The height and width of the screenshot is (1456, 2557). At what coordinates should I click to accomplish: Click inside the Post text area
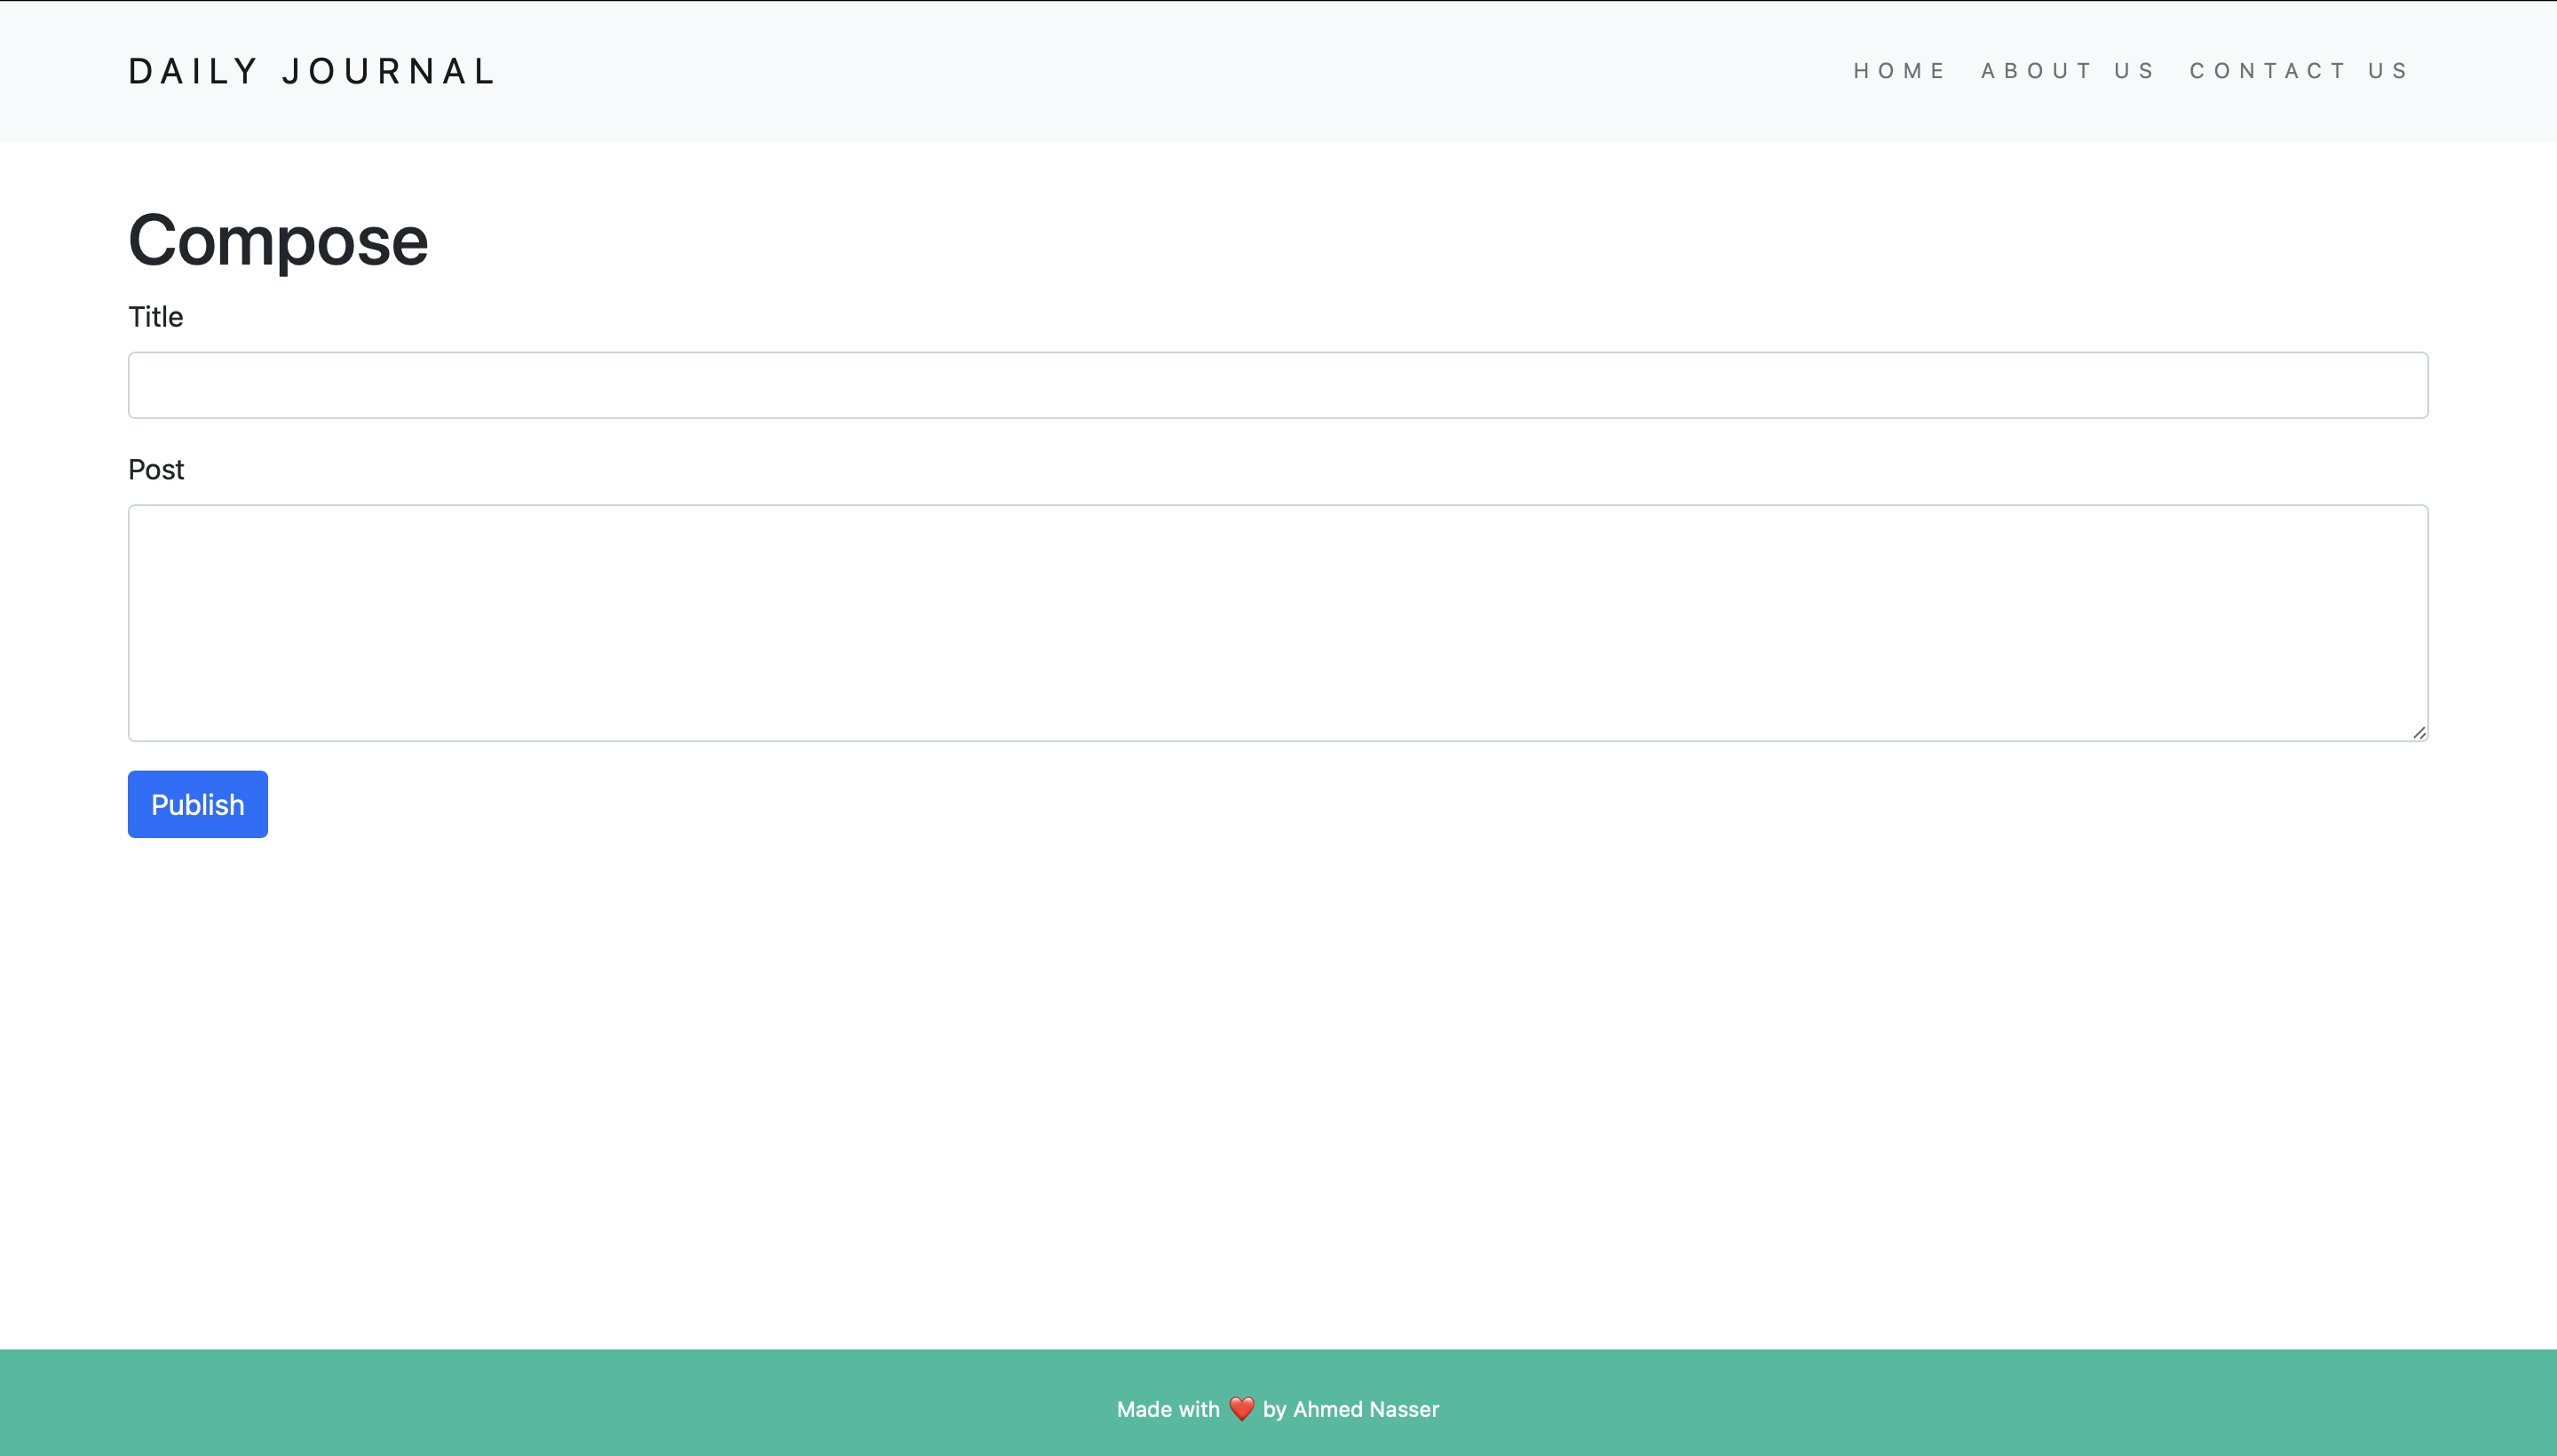[1277, 622]
